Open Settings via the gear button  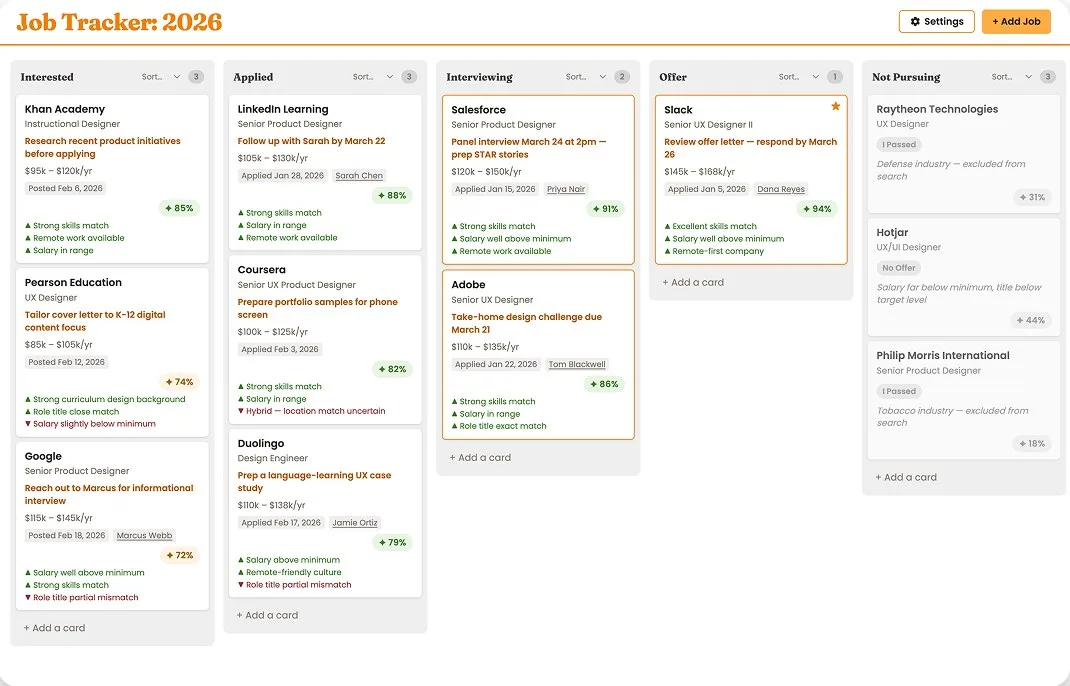coord(936,22)
